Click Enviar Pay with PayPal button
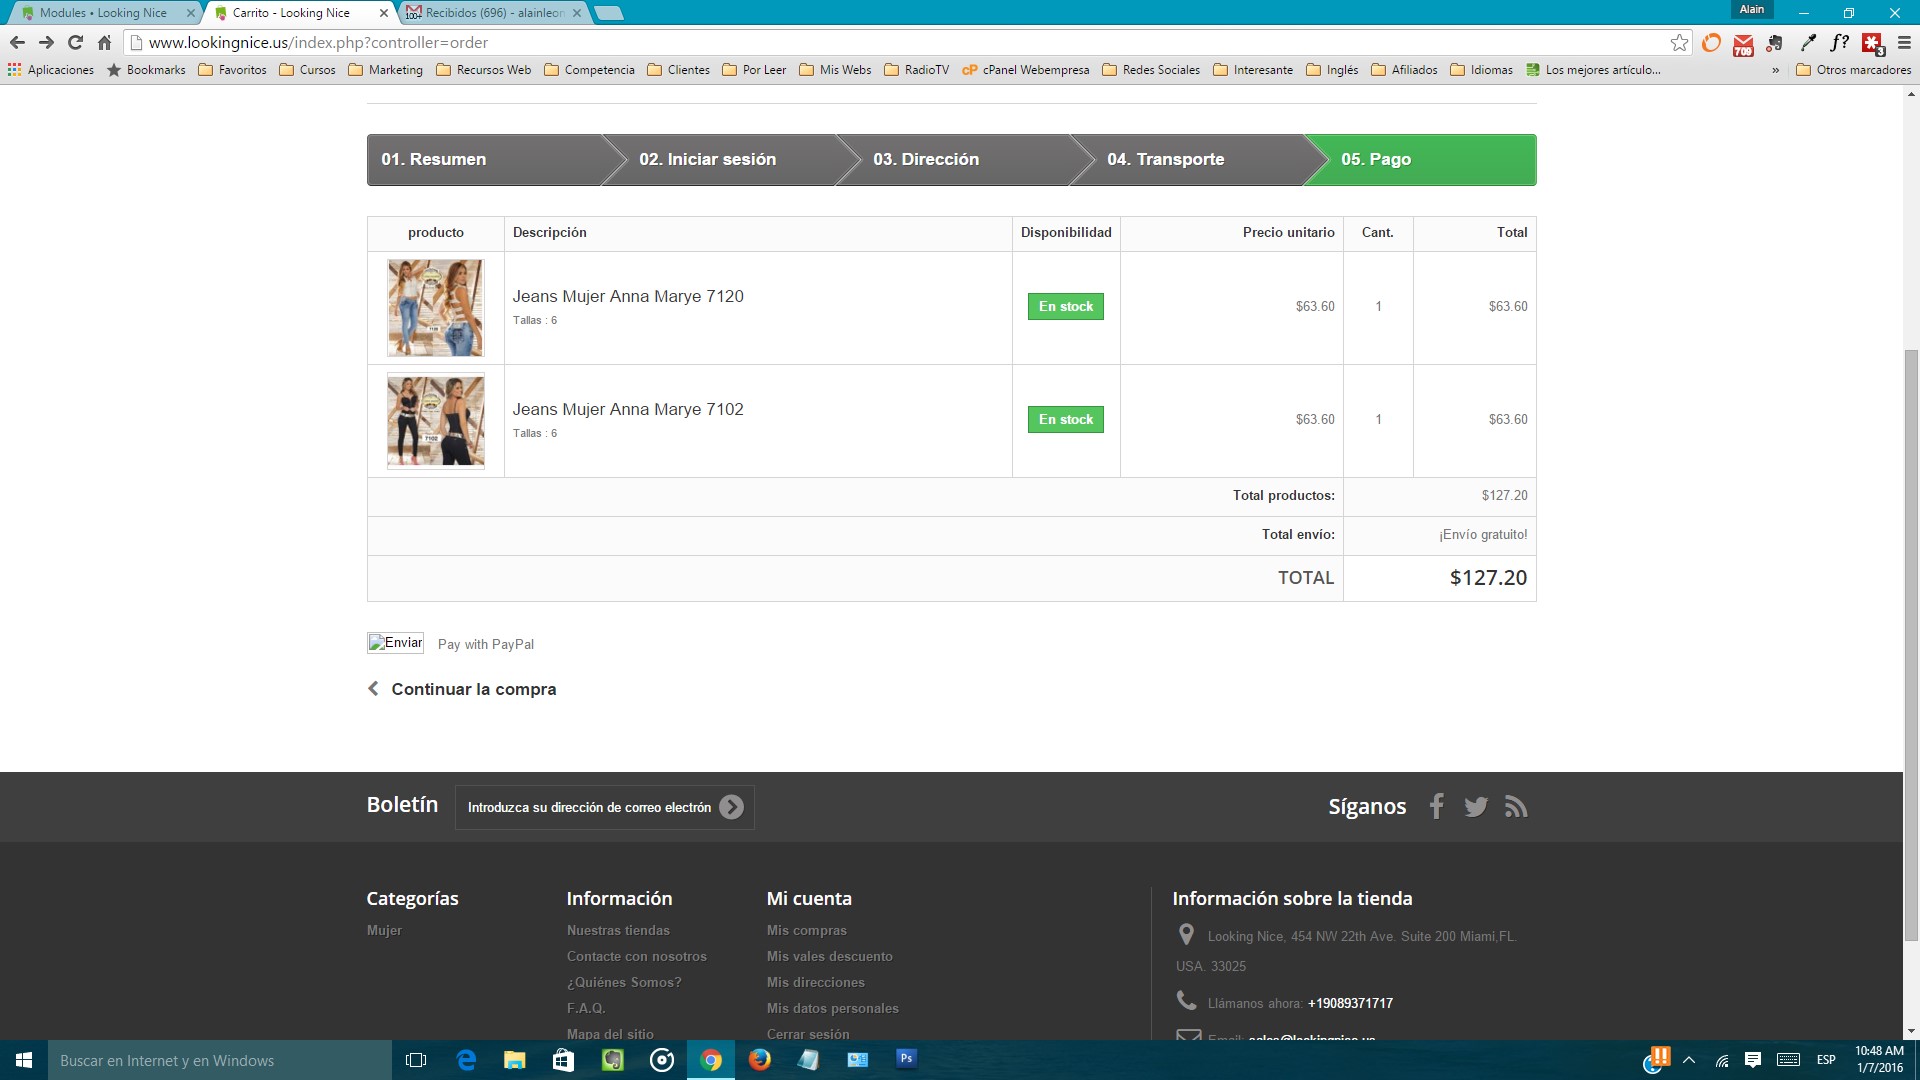 click(x=395, y=643)
